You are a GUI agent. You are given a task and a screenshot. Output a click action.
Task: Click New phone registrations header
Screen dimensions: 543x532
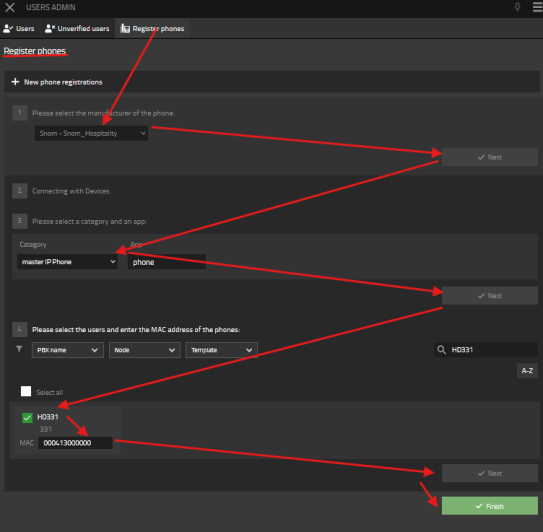(63, 82)
